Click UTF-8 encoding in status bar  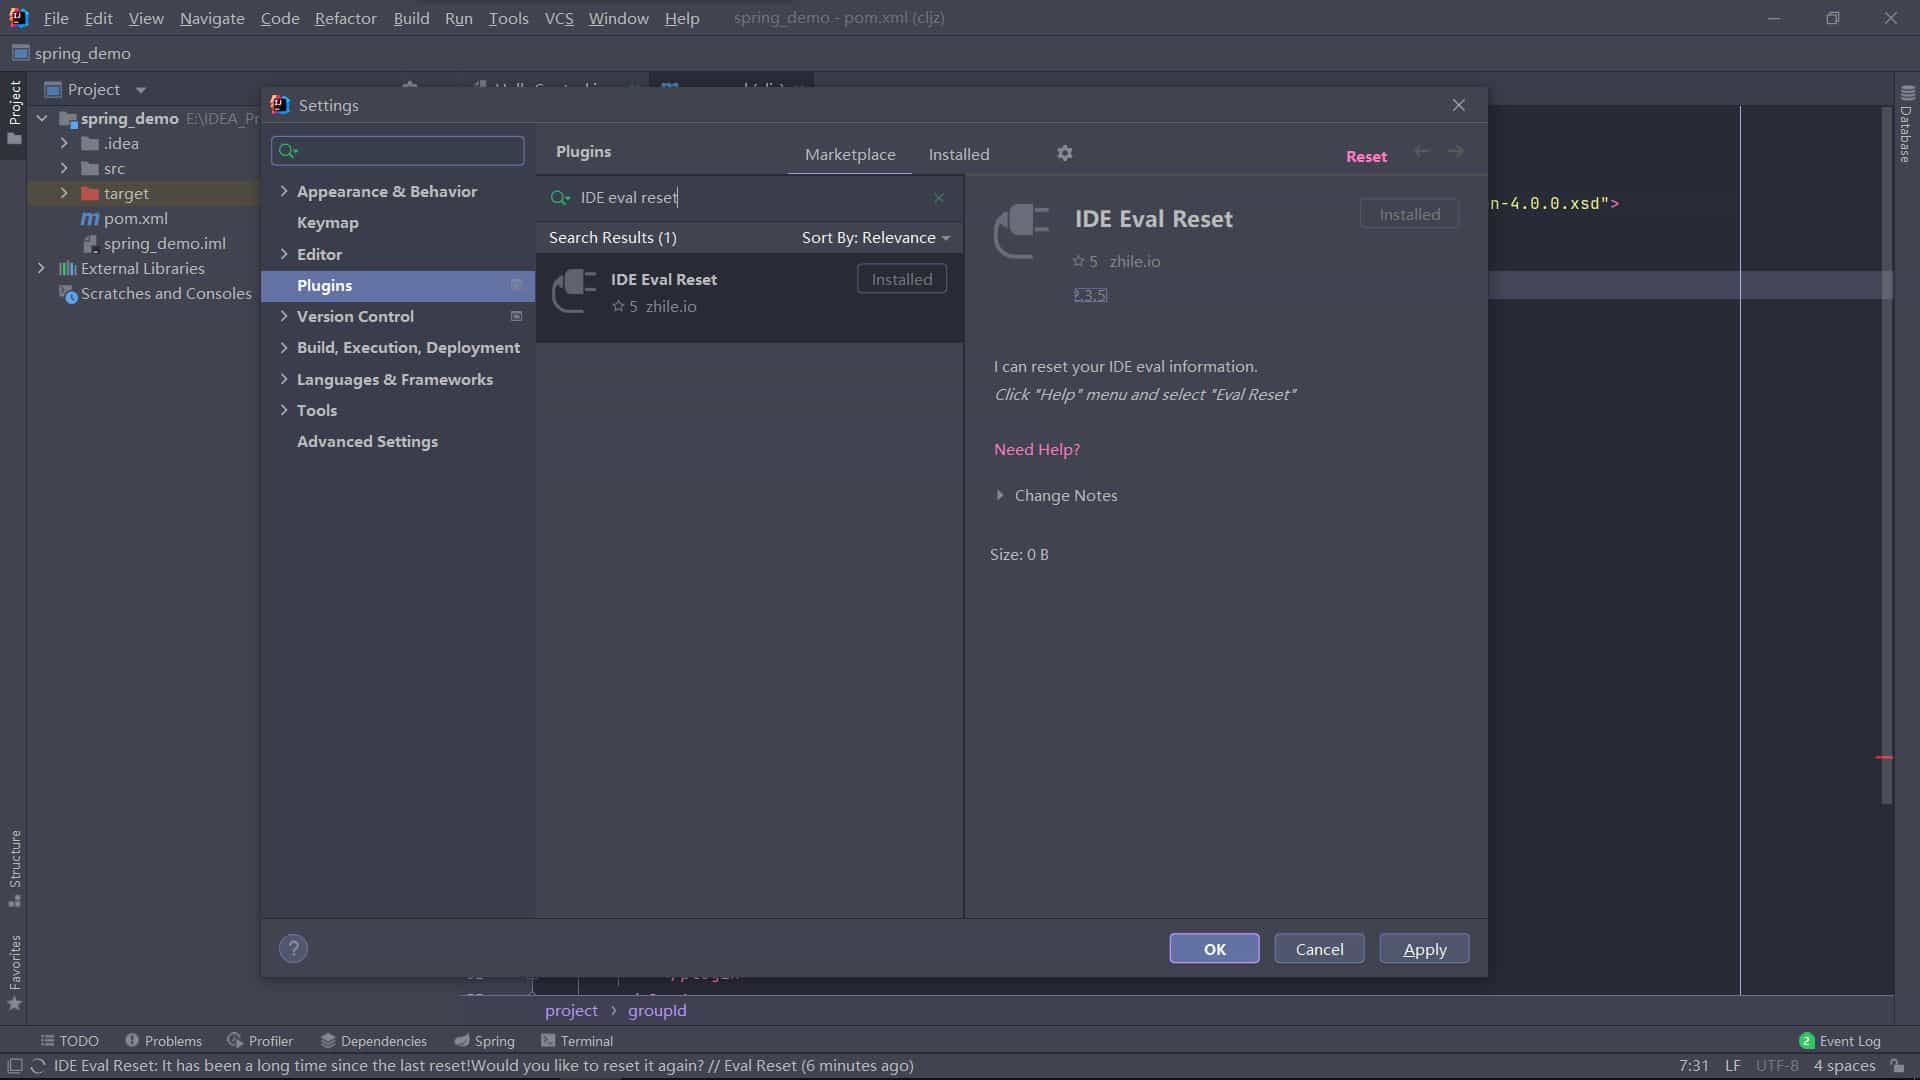(x=1776, y=1066)
